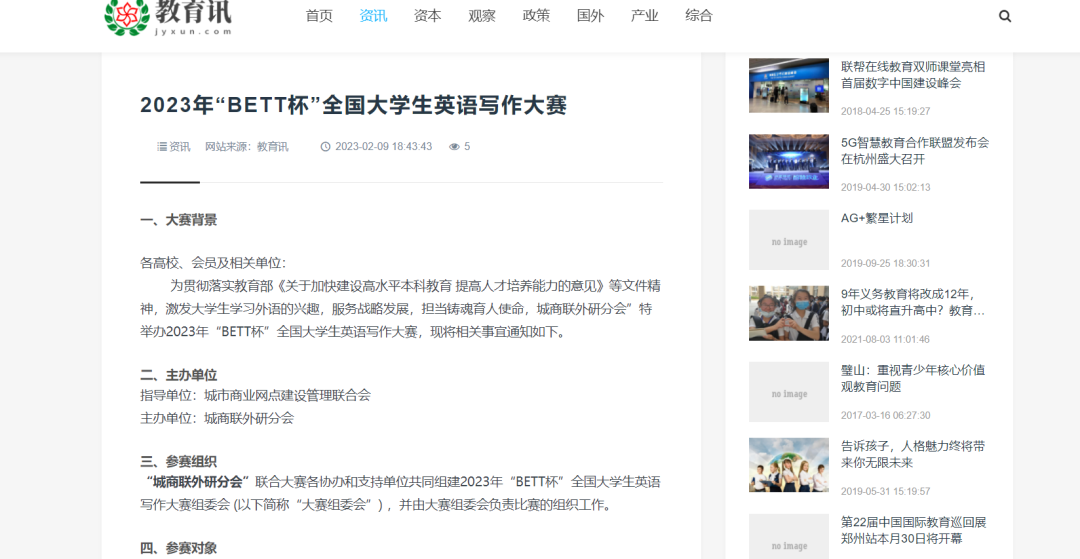Open the 观察 navigation item
Viewport: 1080px width, 559px height.
click(482, 16)
